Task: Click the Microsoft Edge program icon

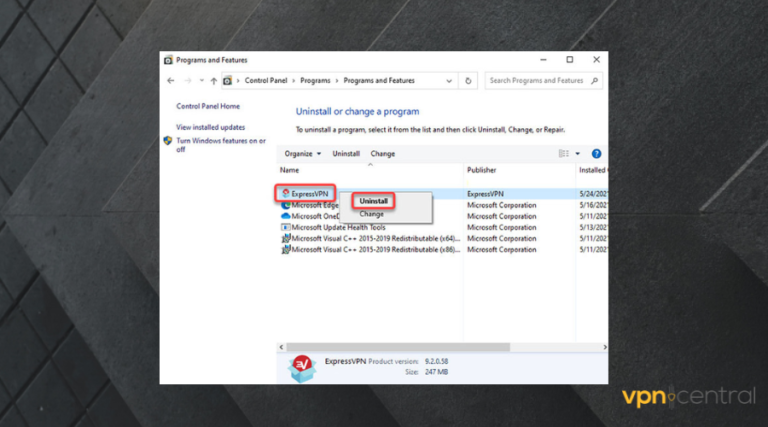Action: click(x=286, y=205)
